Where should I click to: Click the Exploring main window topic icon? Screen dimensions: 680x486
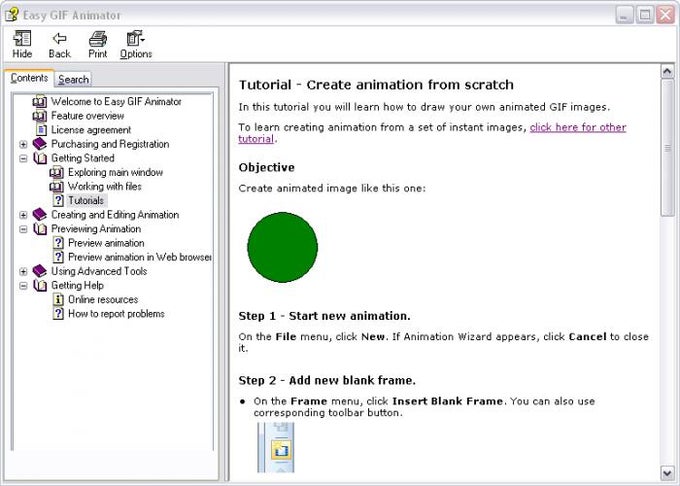[56, 173]
